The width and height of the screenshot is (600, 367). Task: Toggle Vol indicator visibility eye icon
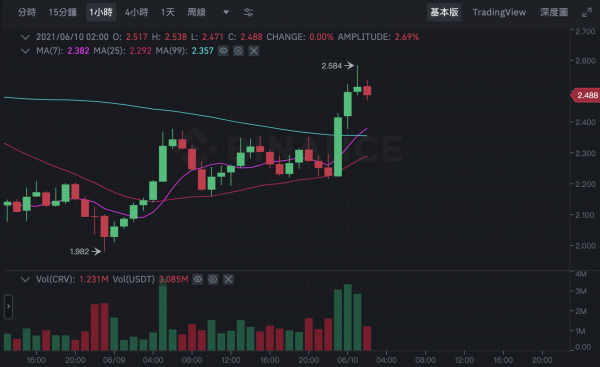click(x=197, y=279)
